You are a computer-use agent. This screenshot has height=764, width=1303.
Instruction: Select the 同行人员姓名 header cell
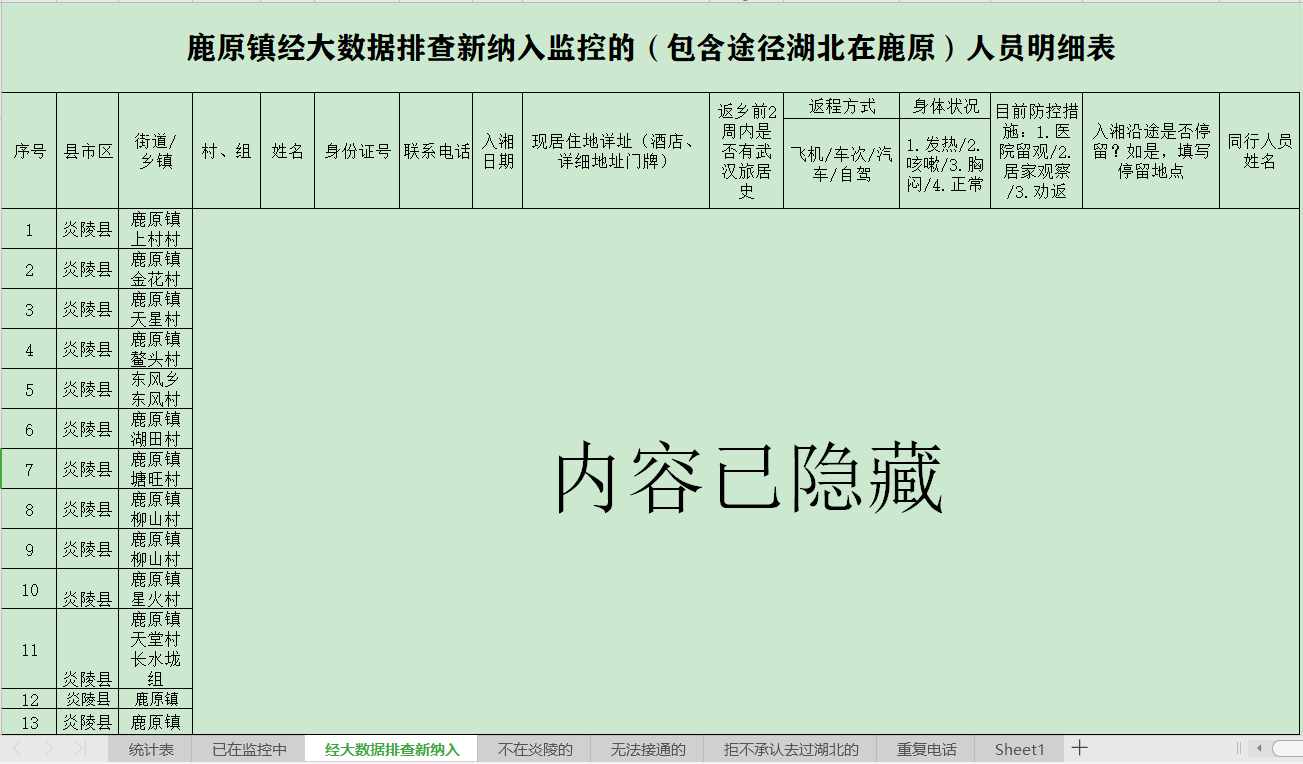[1259, 151]
